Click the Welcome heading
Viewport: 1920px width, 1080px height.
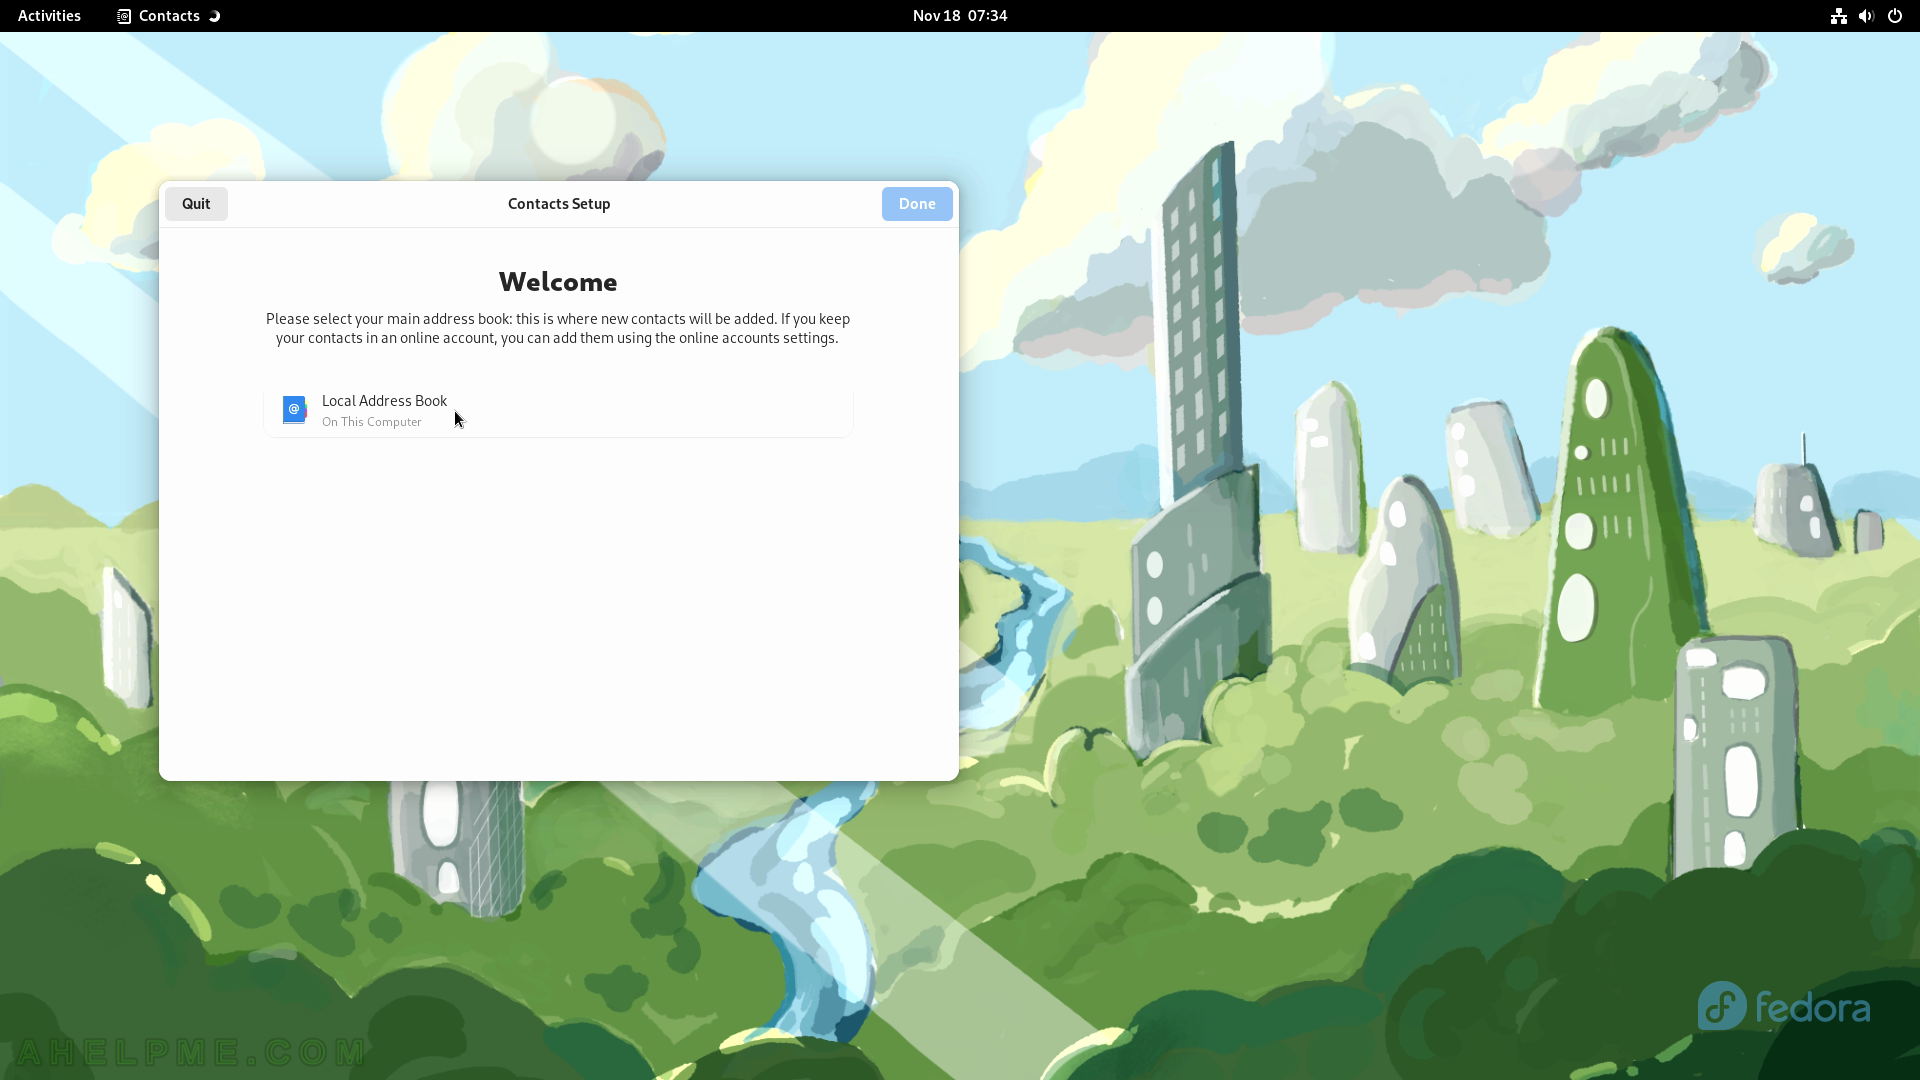tap(558, 282)
